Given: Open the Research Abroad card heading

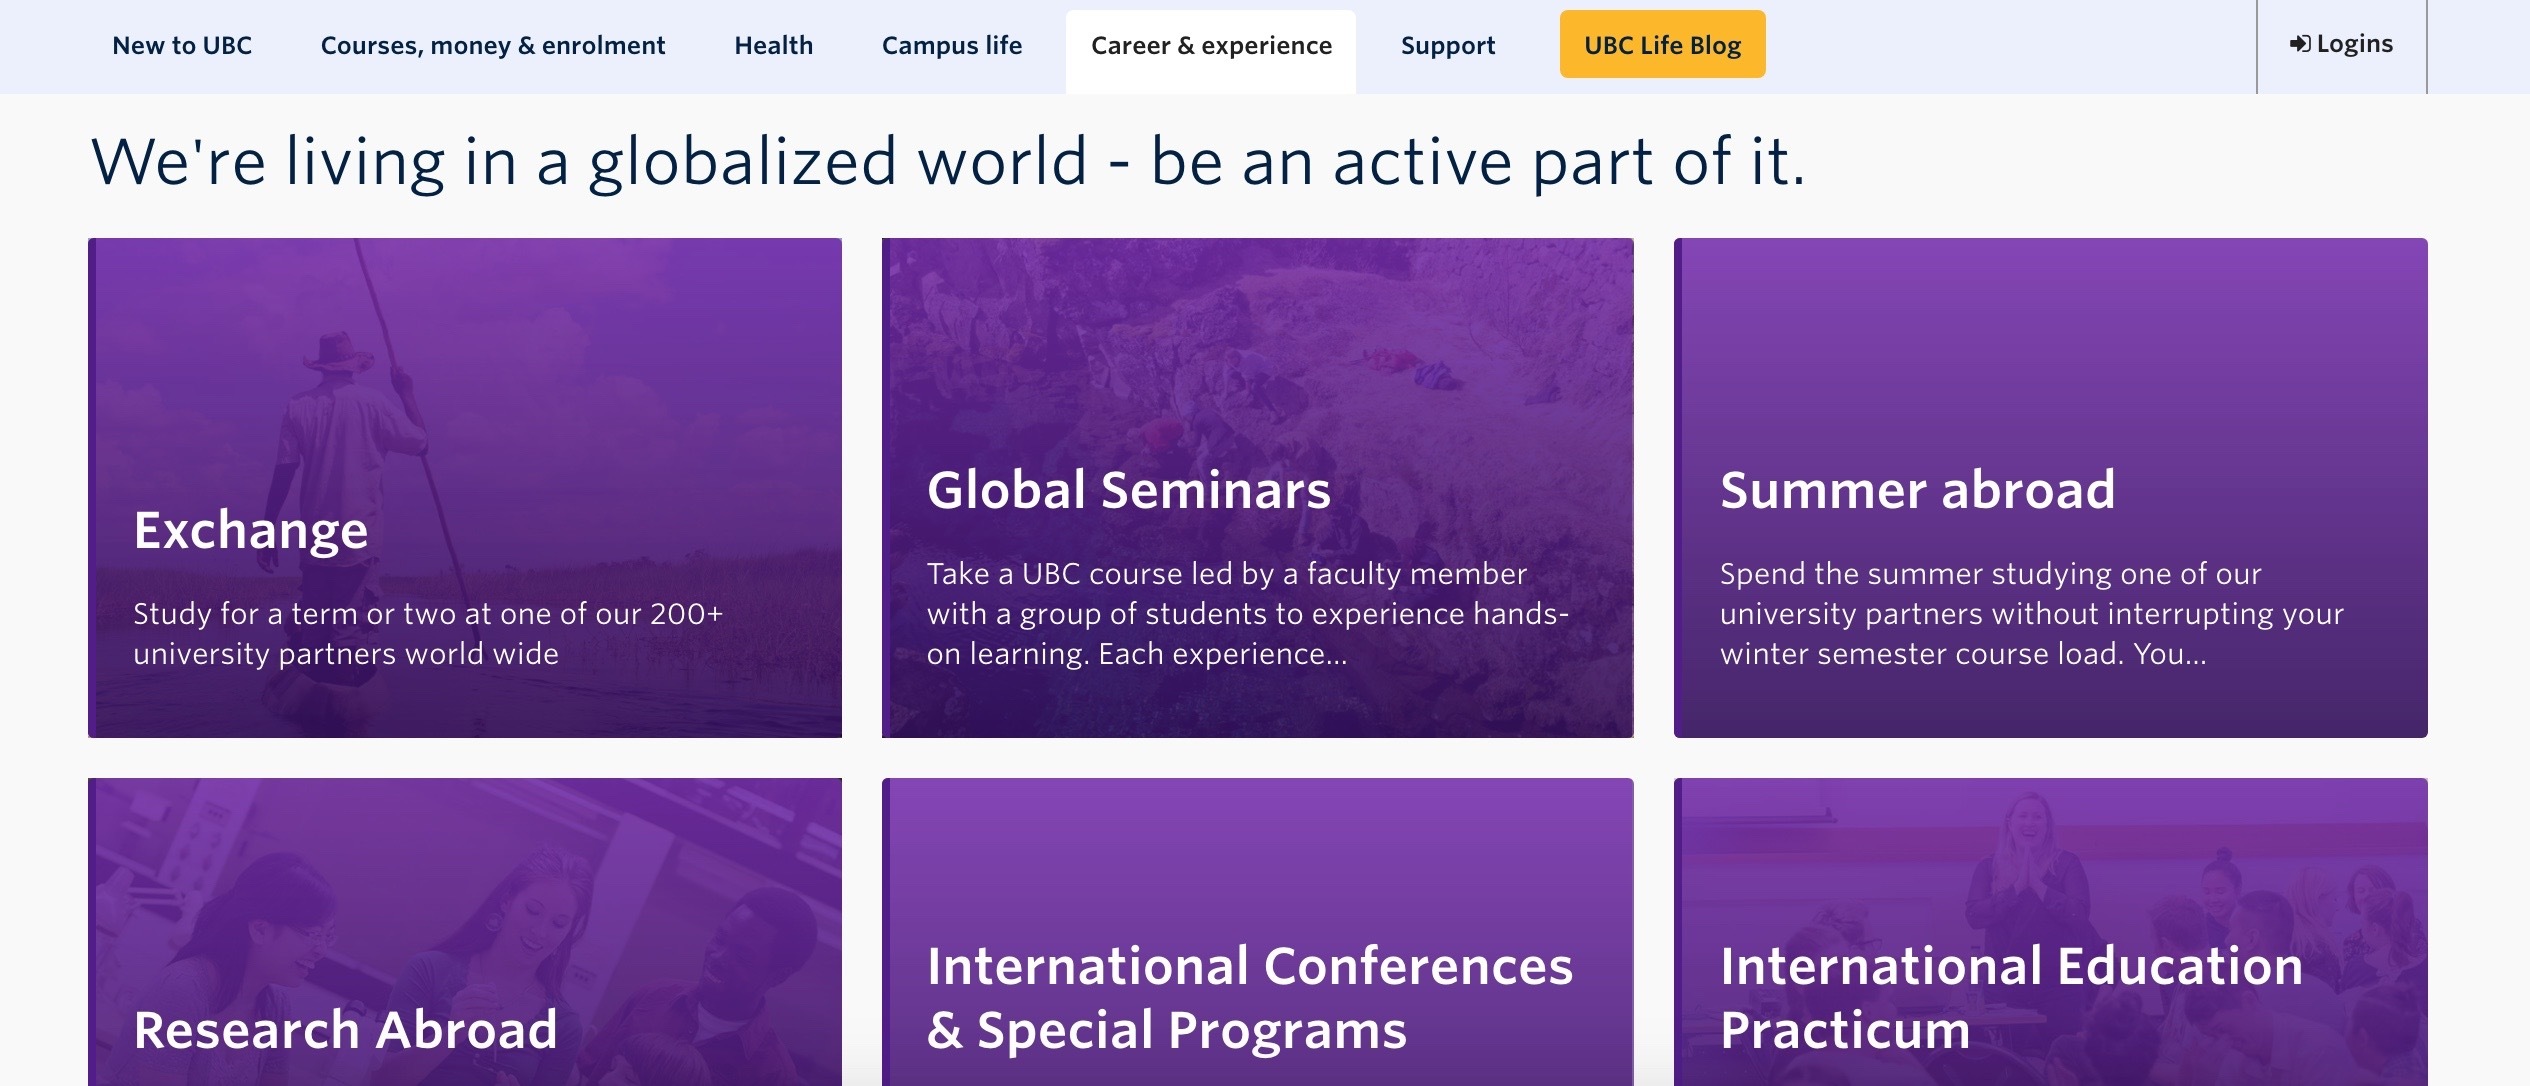Looking at the screenshot, I should pos(345,1029).
